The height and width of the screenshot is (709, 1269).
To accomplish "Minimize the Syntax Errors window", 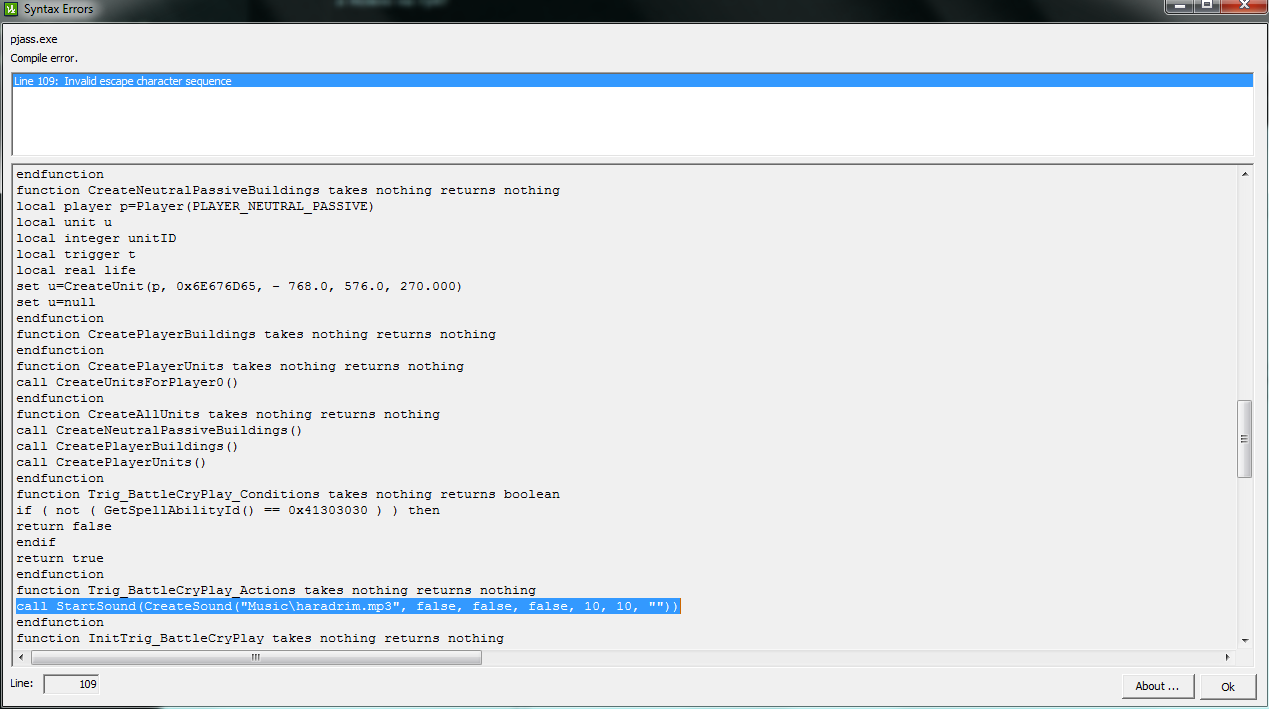I will tap(1180, 6).
